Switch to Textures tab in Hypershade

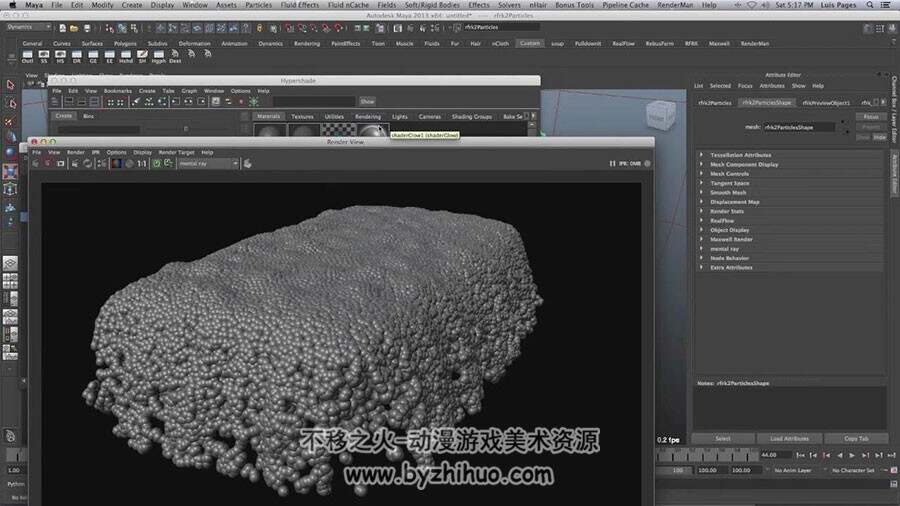pyautogui.click(x=302, y=116)
